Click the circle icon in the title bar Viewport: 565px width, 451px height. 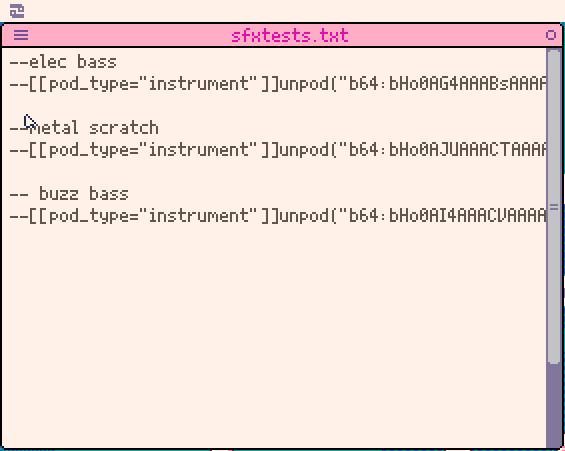coord(551,35)
